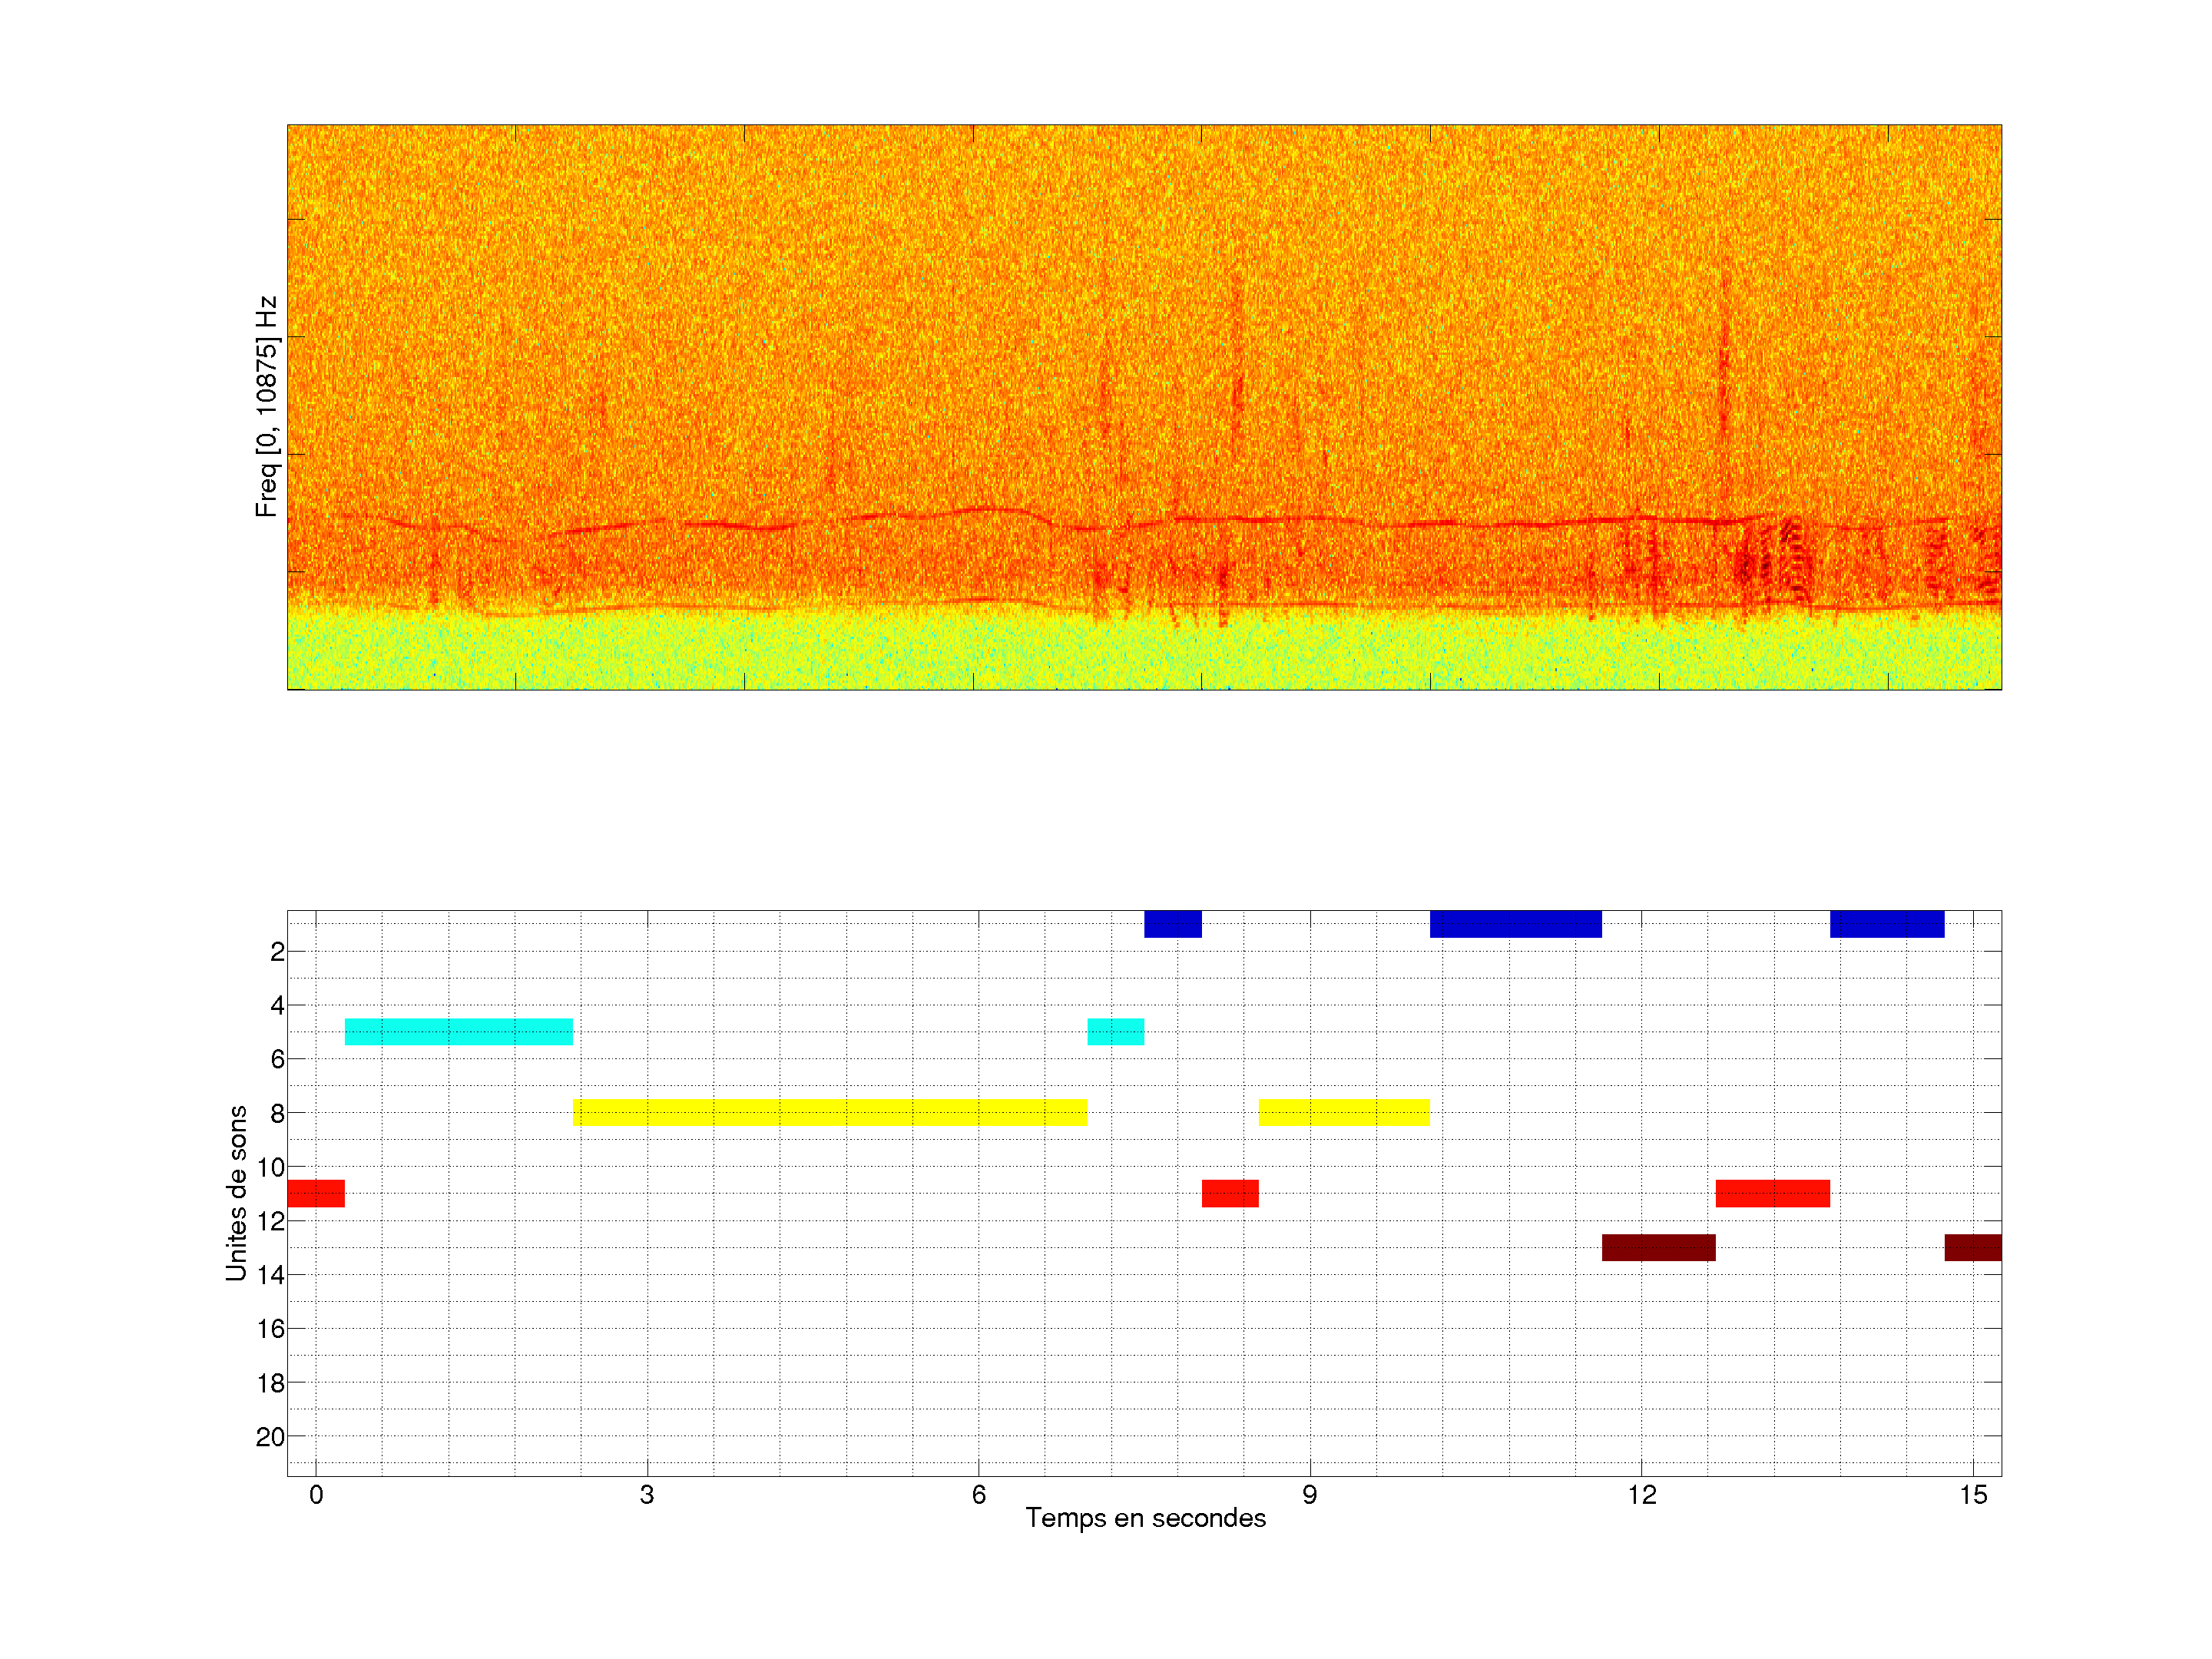Click the x-axis tick label 9
Screen dimensions: 2212x1659
point(1309,1495)
